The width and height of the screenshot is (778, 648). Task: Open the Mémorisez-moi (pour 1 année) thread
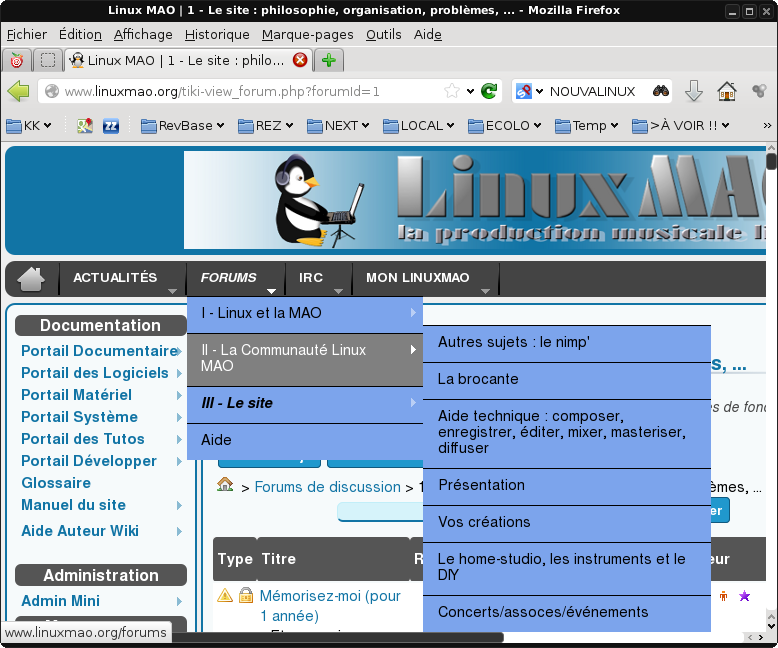[x=330, y=605]
